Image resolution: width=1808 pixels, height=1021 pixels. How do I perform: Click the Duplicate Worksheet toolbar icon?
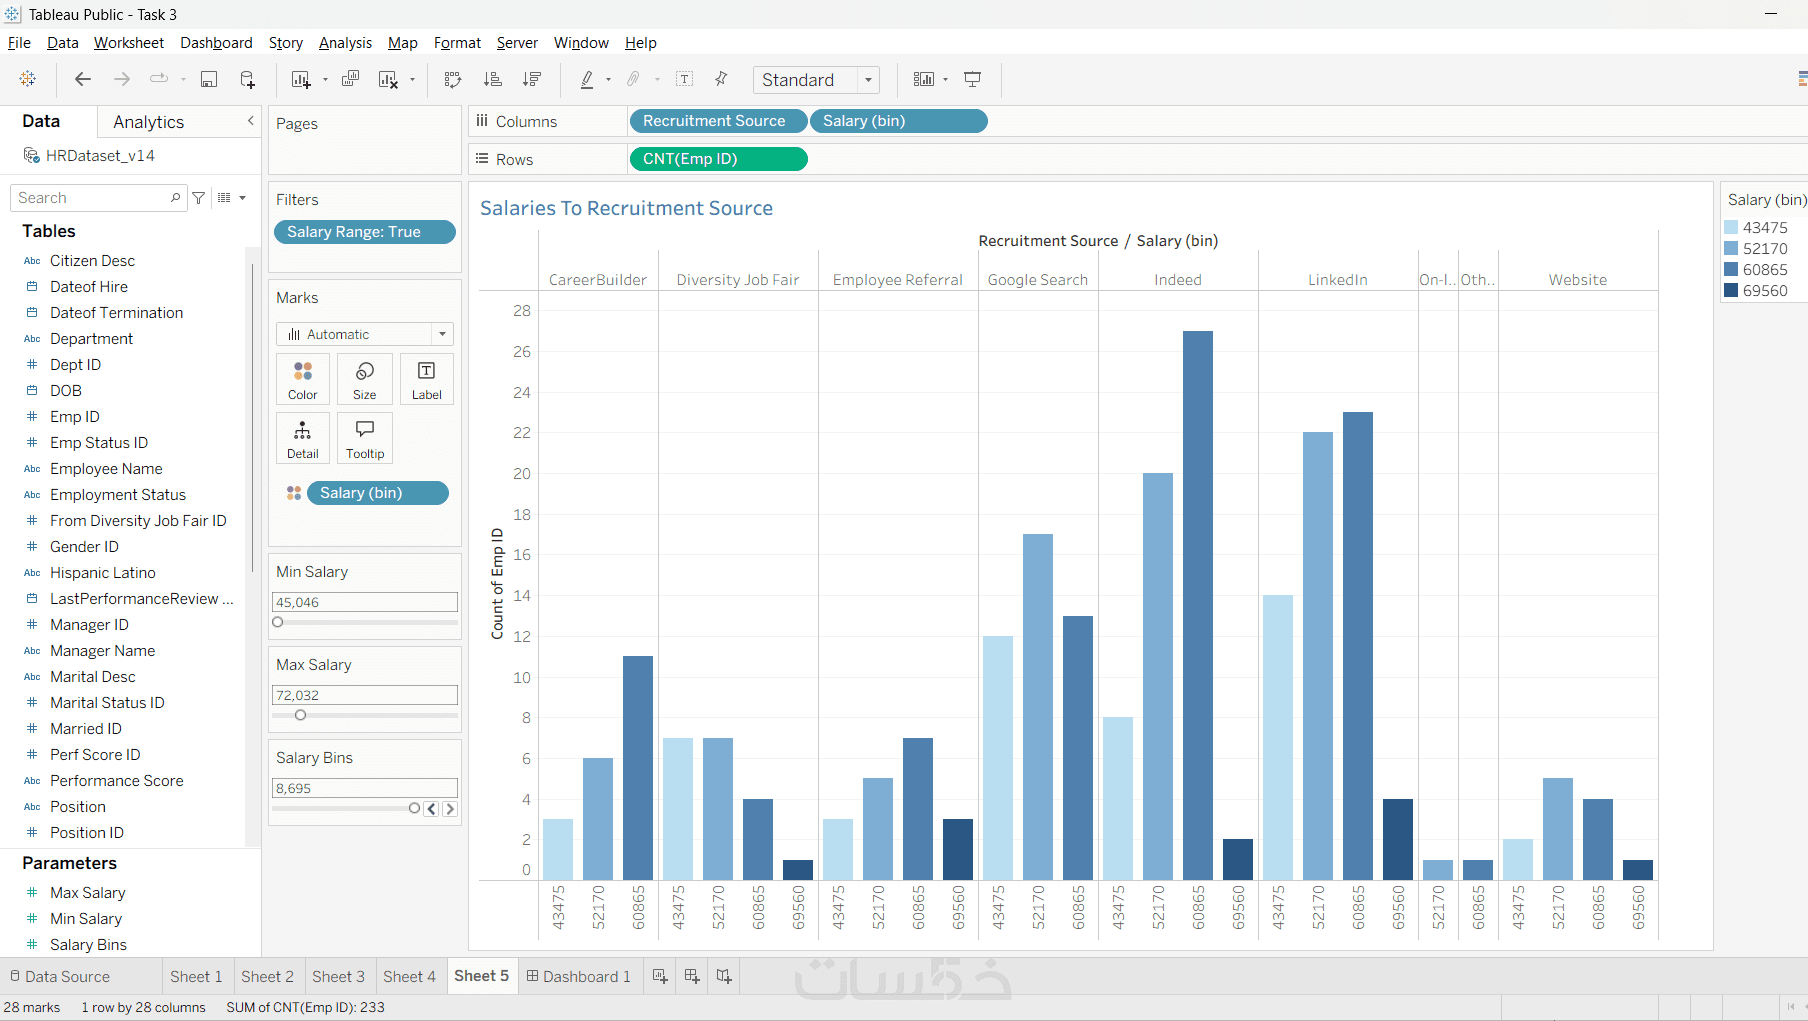[350, 80]
